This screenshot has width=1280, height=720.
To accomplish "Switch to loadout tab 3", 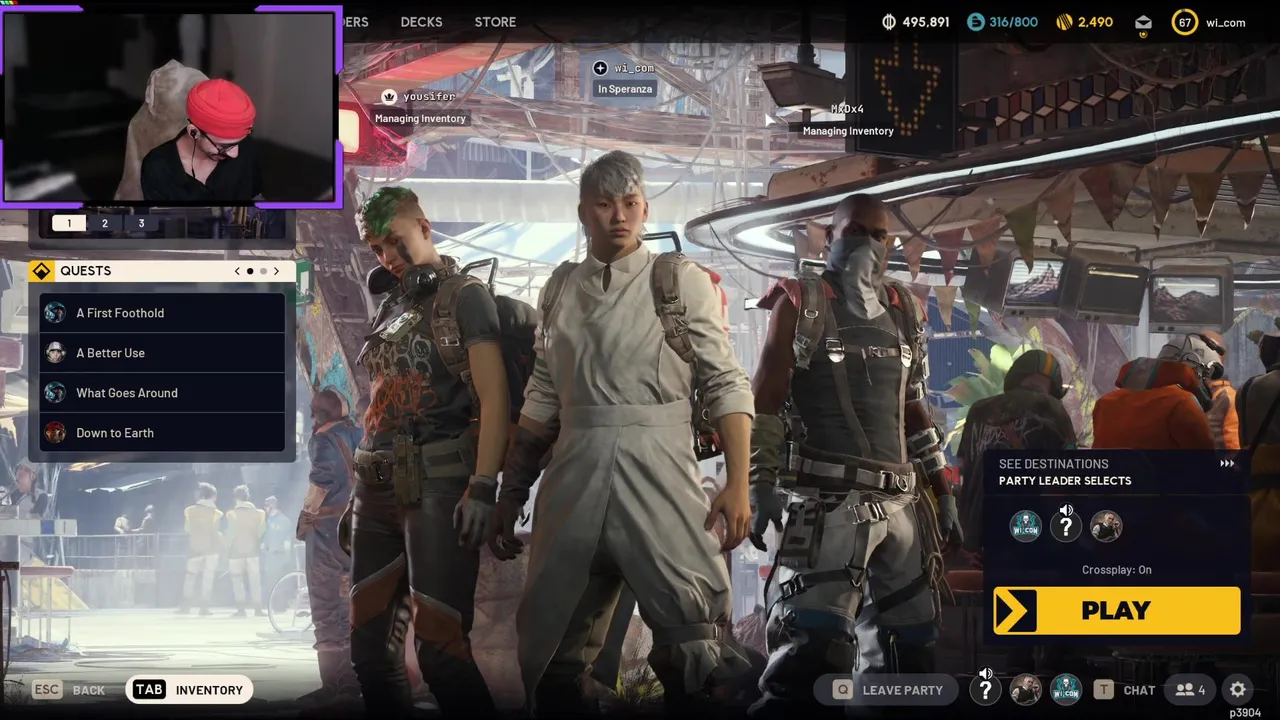I will (141, 223).
